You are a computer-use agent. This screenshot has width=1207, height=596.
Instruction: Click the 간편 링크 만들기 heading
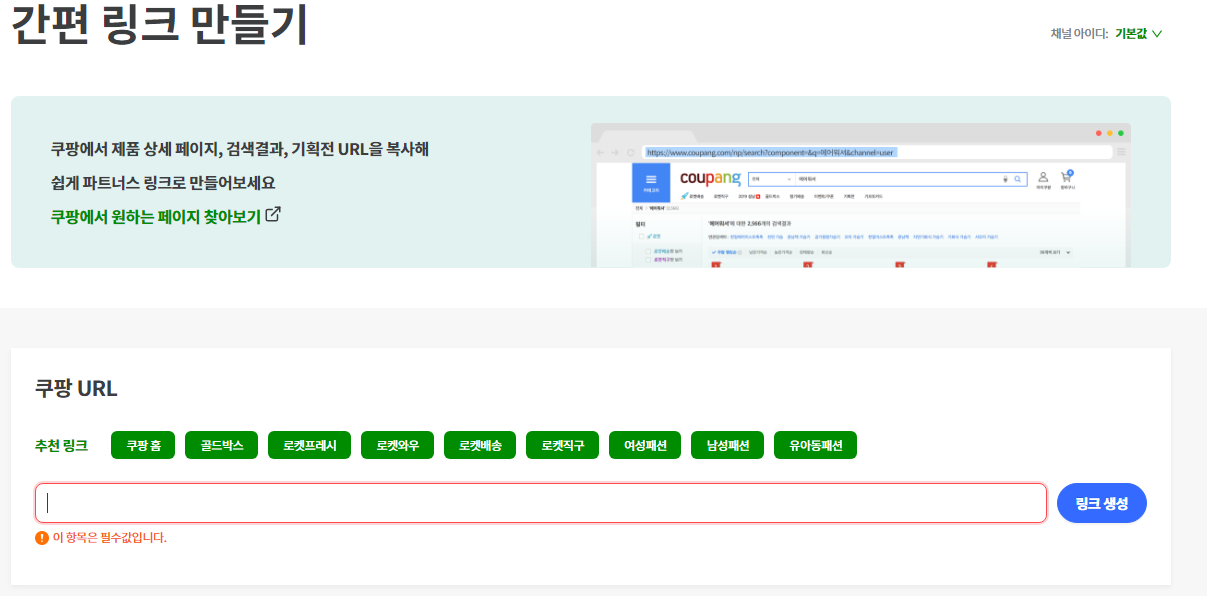(159, 25)
